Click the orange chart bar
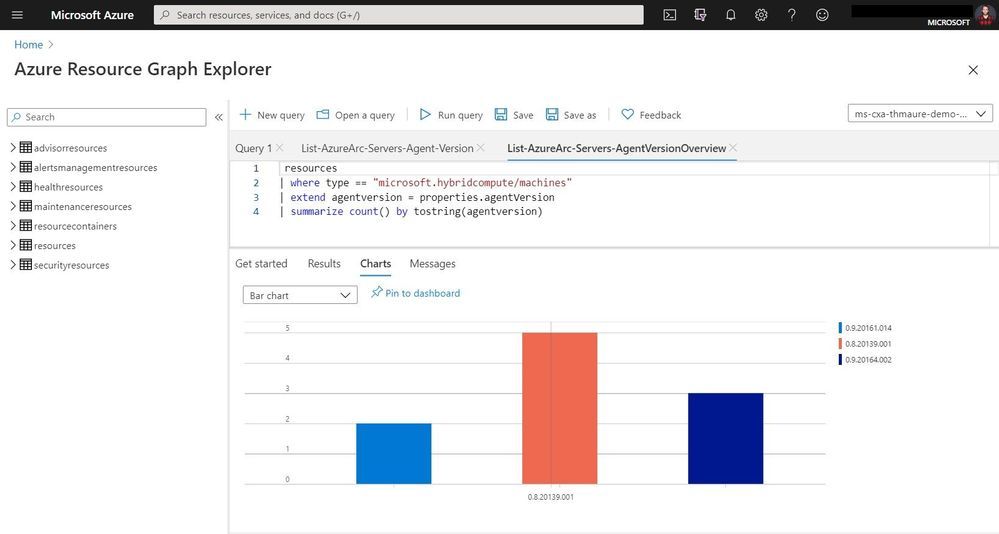 559,408
